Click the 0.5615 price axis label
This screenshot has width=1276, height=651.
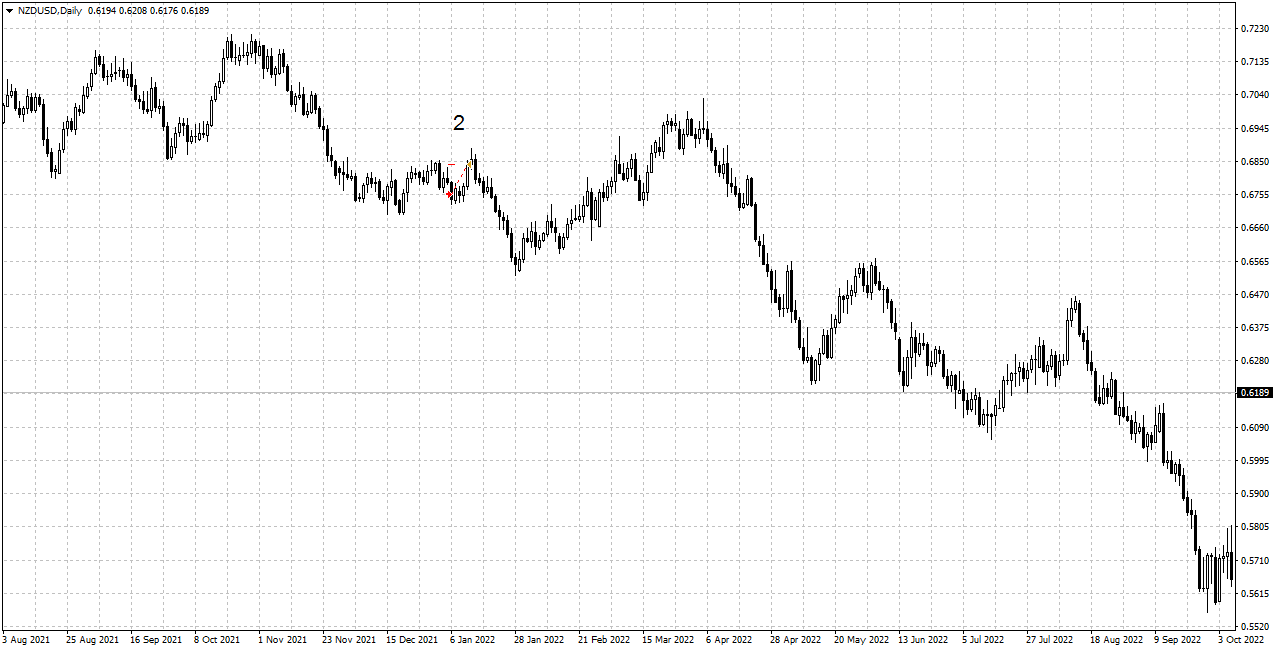point(1256,593)
